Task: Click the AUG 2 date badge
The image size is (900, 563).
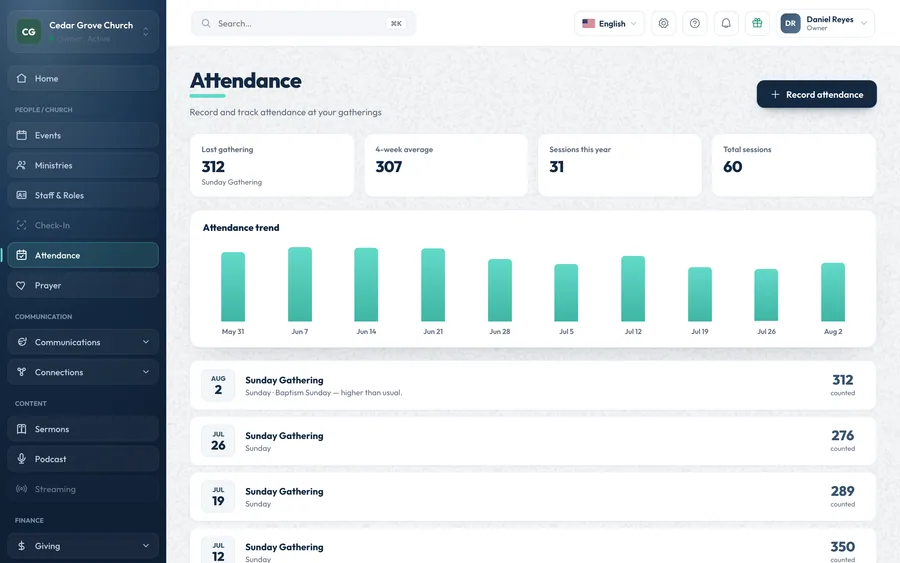Action: pos(218,385)
